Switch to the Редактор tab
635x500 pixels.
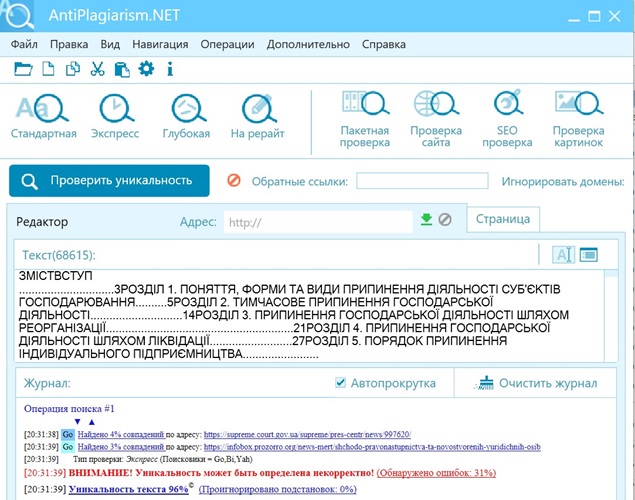(42, 222)
